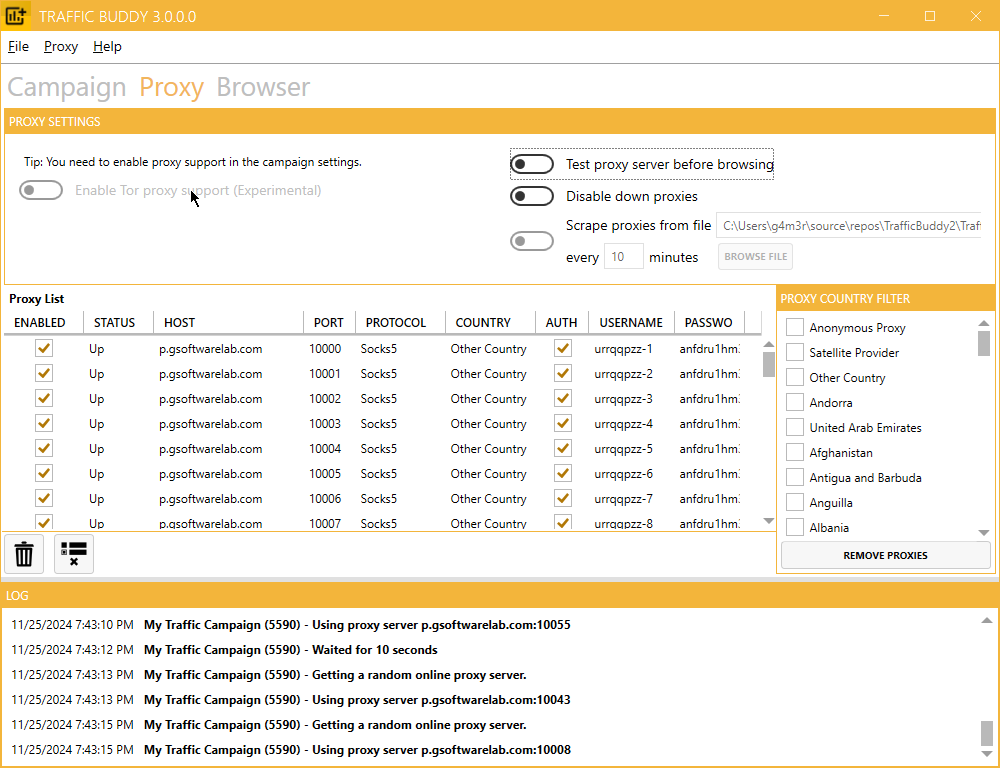Screen dimensions: 1000x768
Task: Click proxy list scrollbar up arrow
Action: 768,344
